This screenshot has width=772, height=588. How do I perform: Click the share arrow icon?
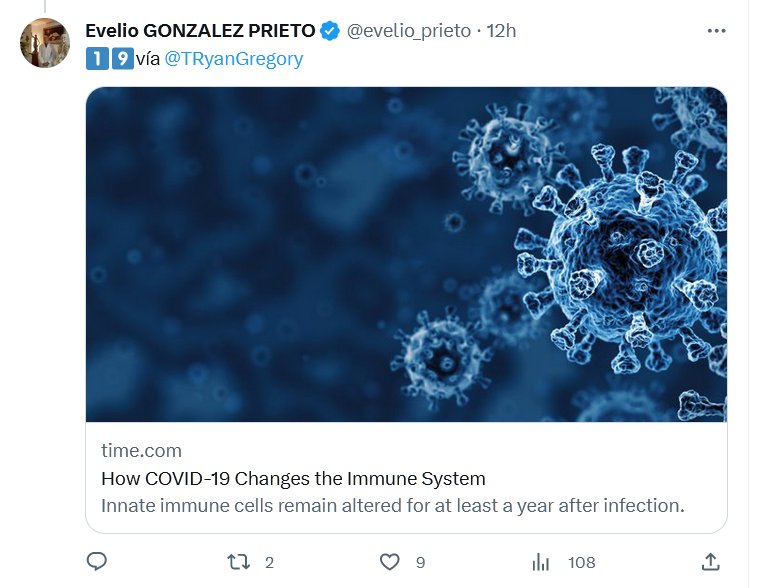(710, 562)
